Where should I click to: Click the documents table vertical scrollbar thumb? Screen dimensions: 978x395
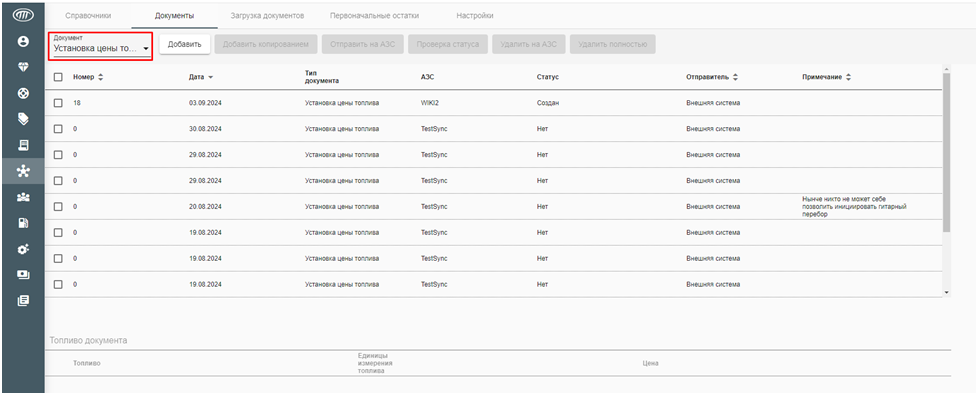pos(946,152)
